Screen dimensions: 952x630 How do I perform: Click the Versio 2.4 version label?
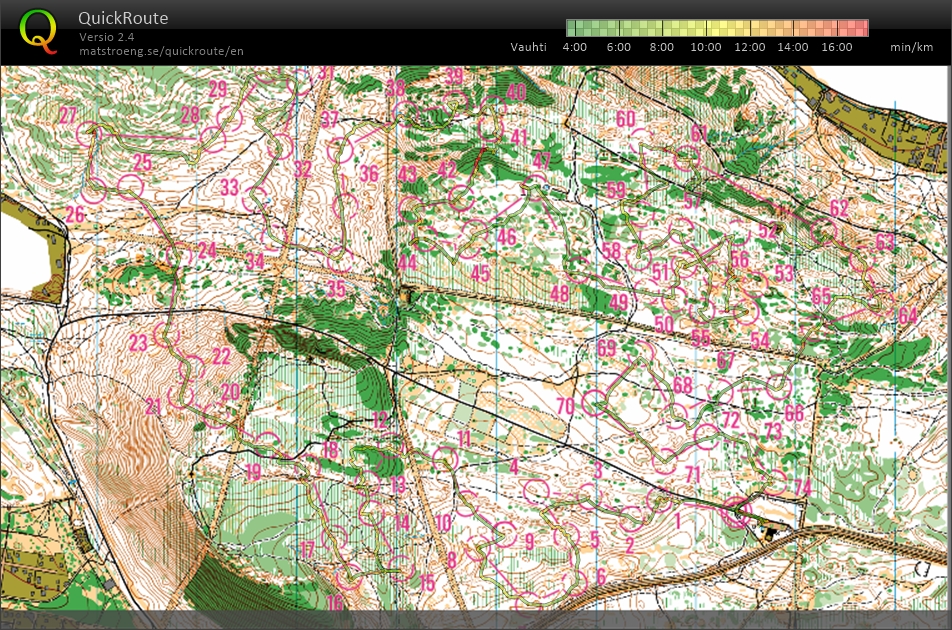[x=107, y=37]
